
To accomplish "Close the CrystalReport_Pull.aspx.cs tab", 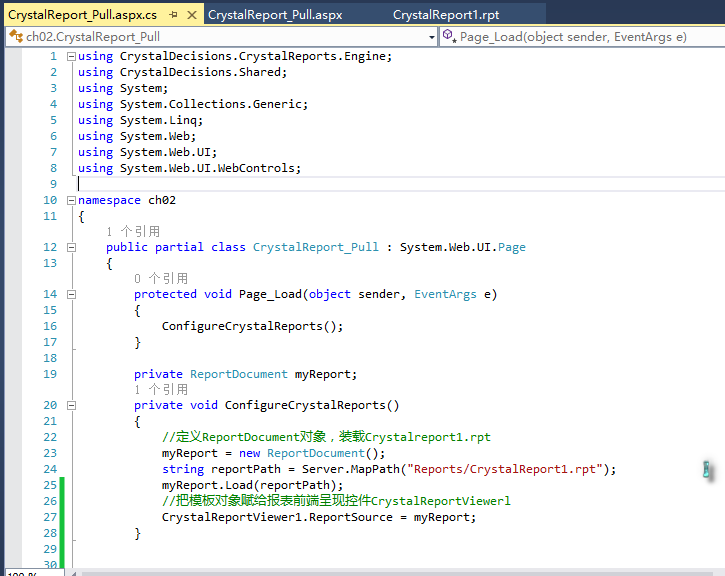I will [x=191, y=15].
